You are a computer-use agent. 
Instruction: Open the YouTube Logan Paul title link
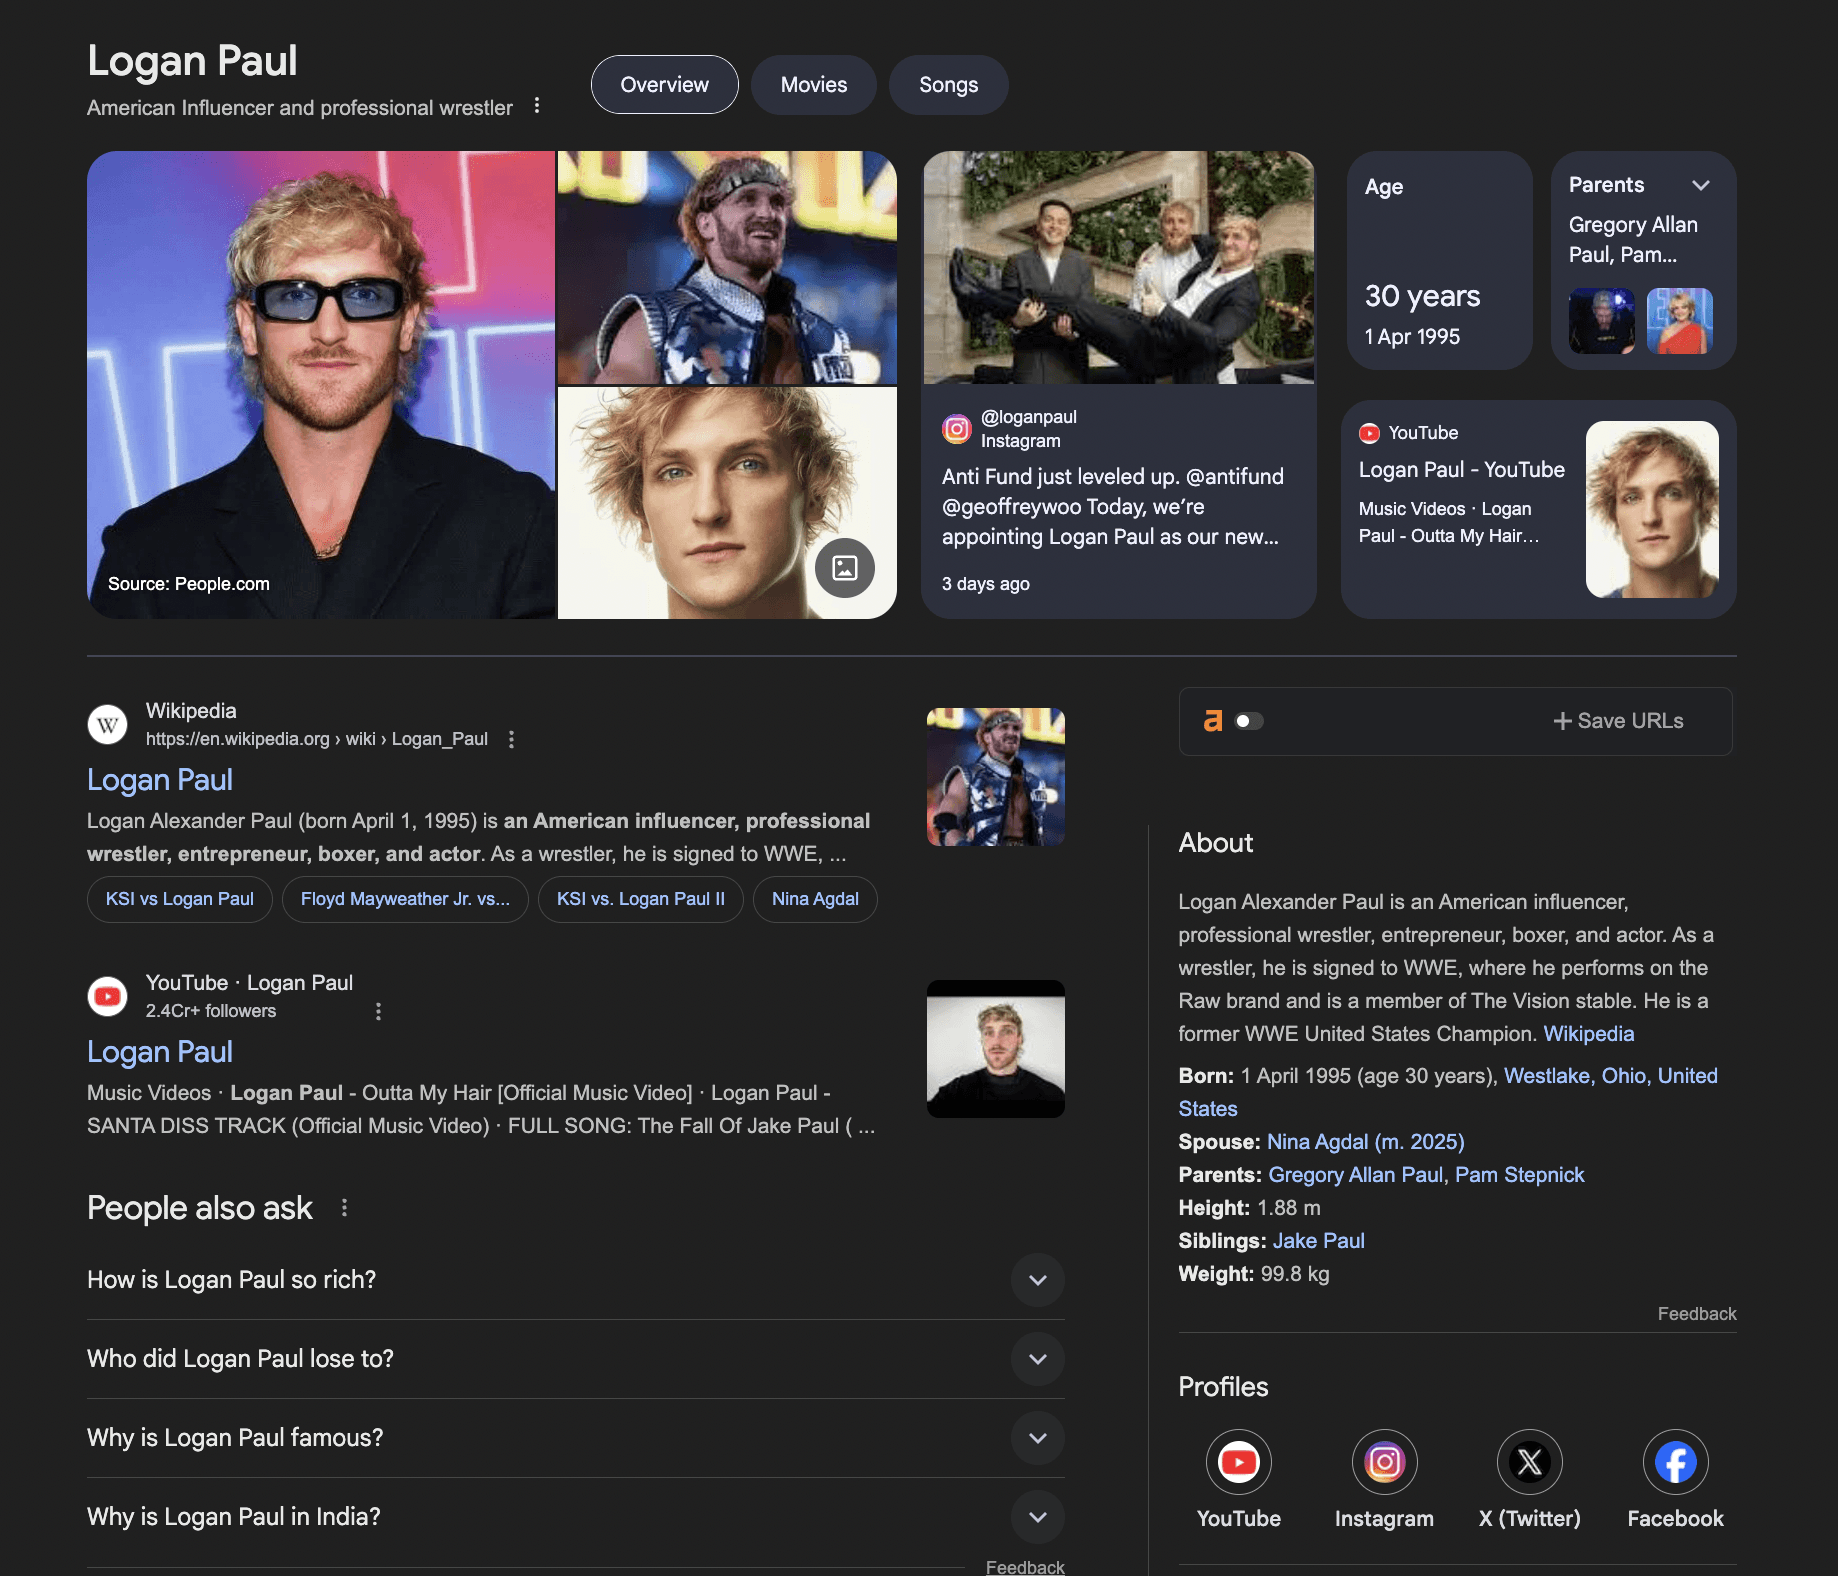(x=160, y=1052)
